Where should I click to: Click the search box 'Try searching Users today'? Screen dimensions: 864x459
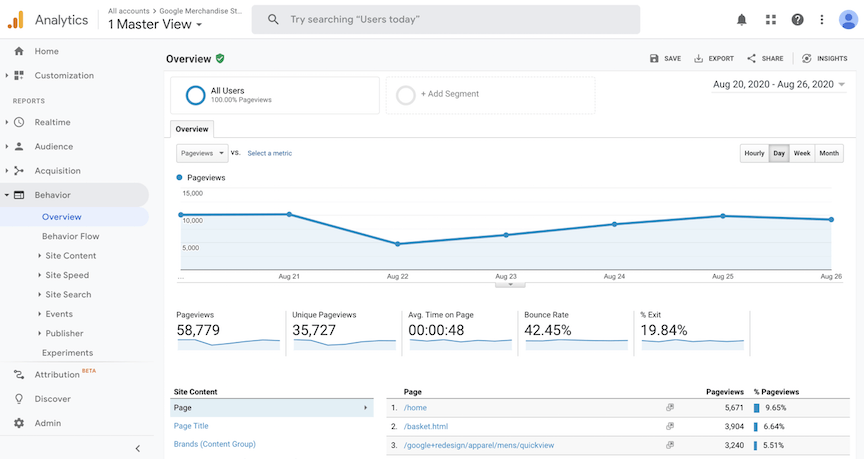[x=446, y=19]
